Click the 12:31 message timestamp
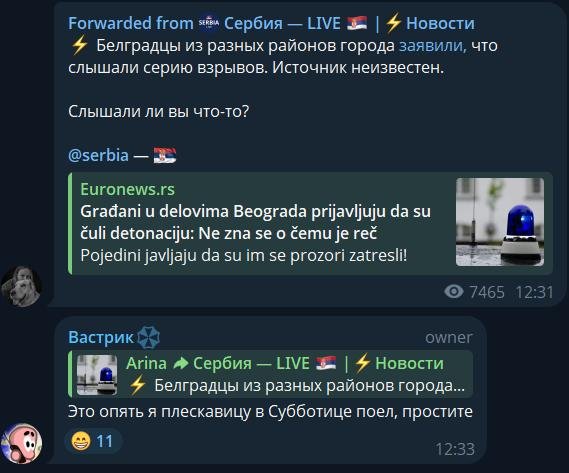 coord(534,292)
